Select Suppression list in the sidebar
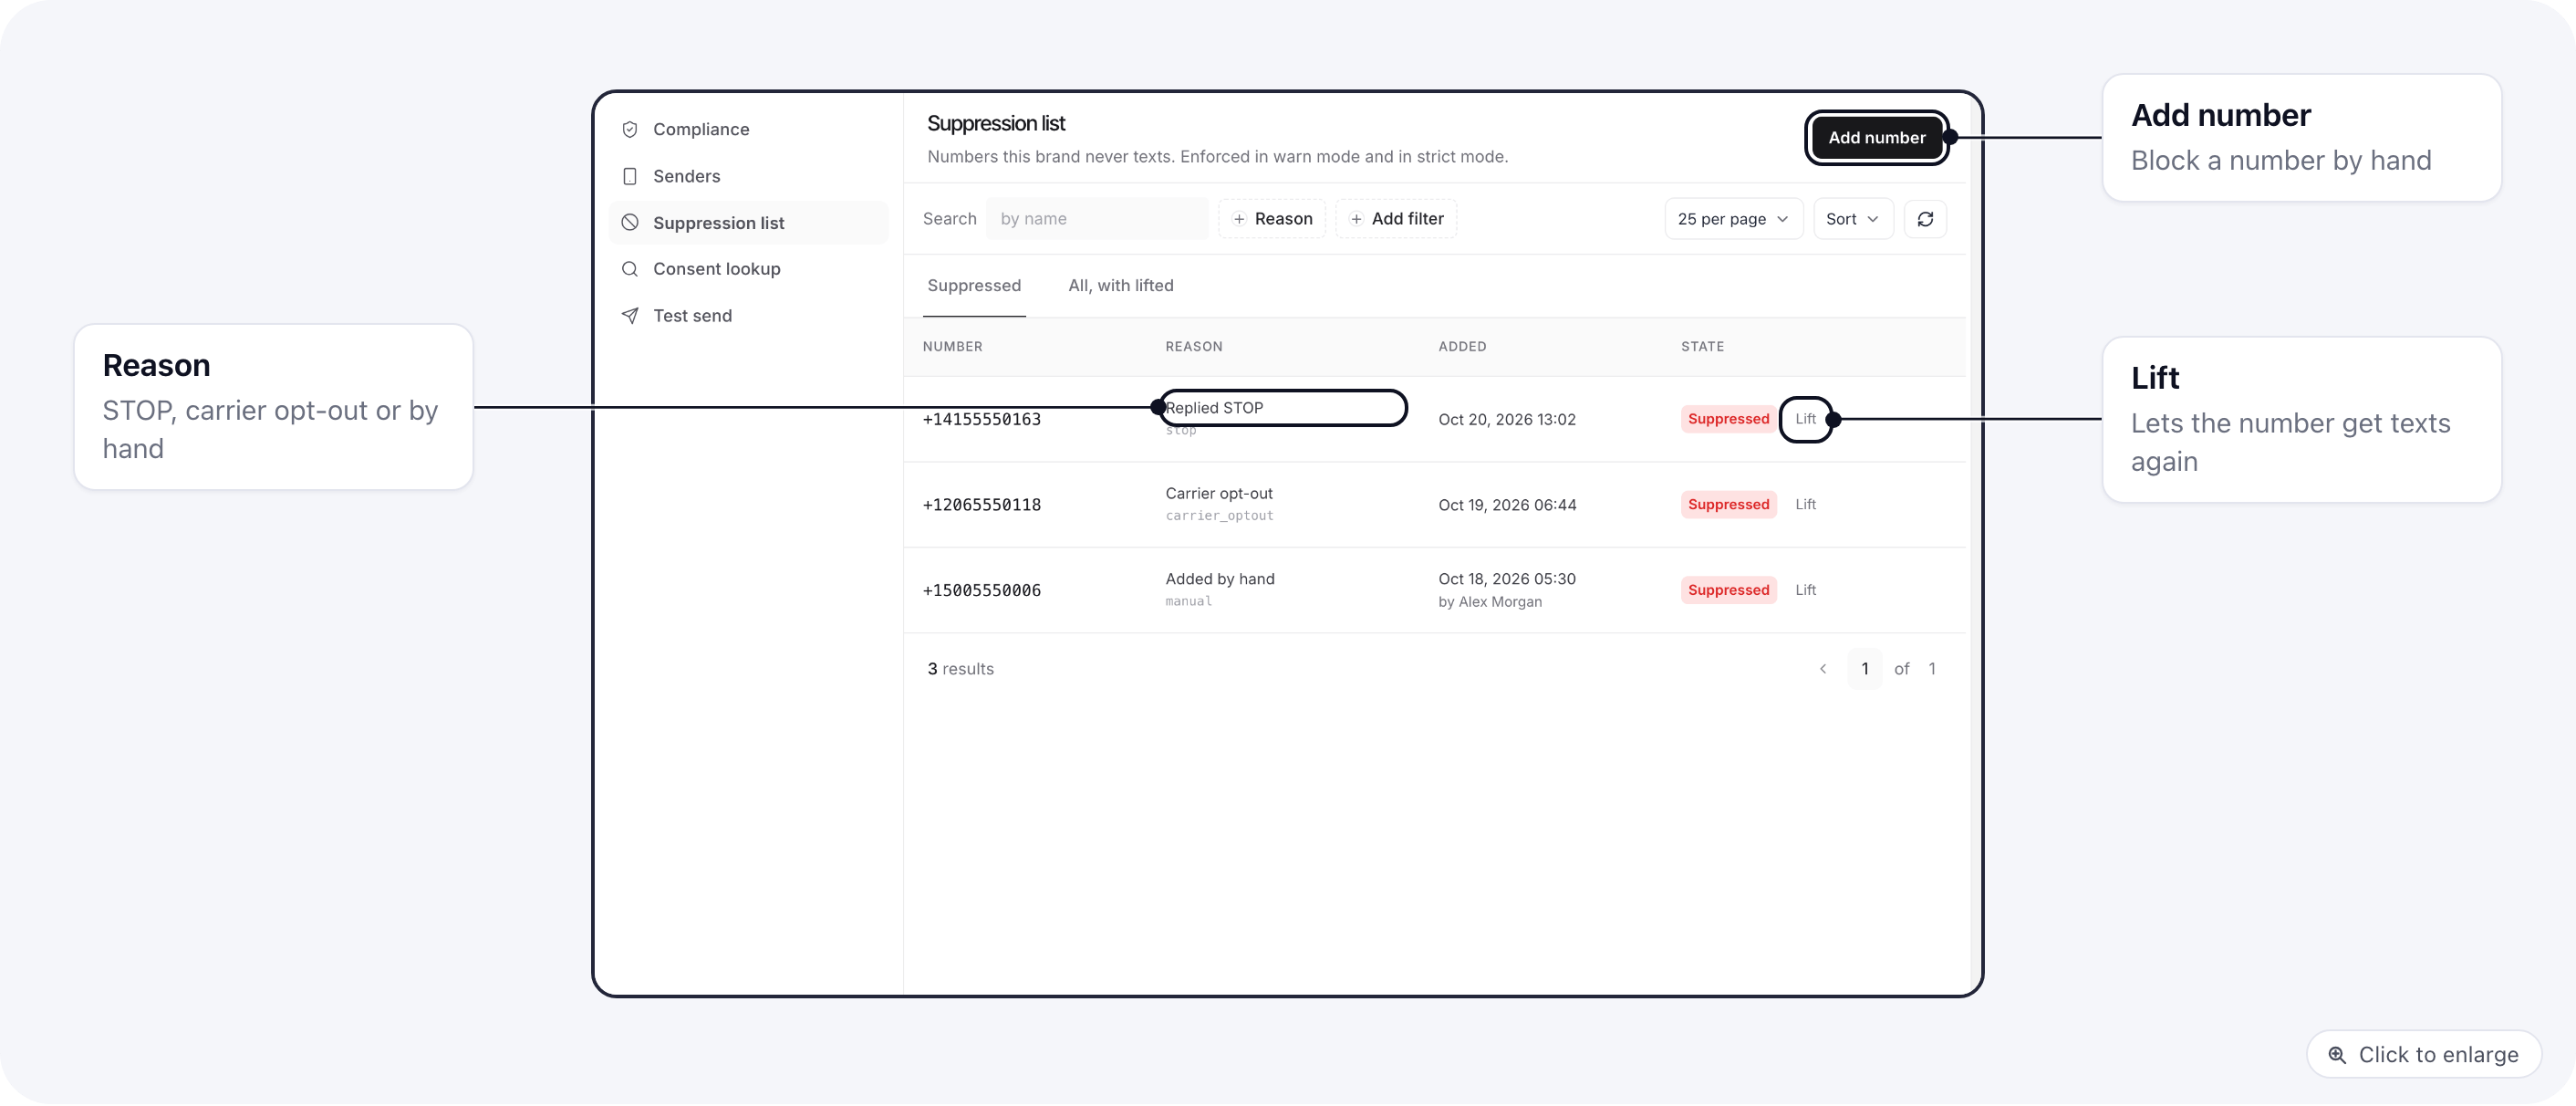The height and width of the screenshot is (1106, 2576). (x=748, y=222)
